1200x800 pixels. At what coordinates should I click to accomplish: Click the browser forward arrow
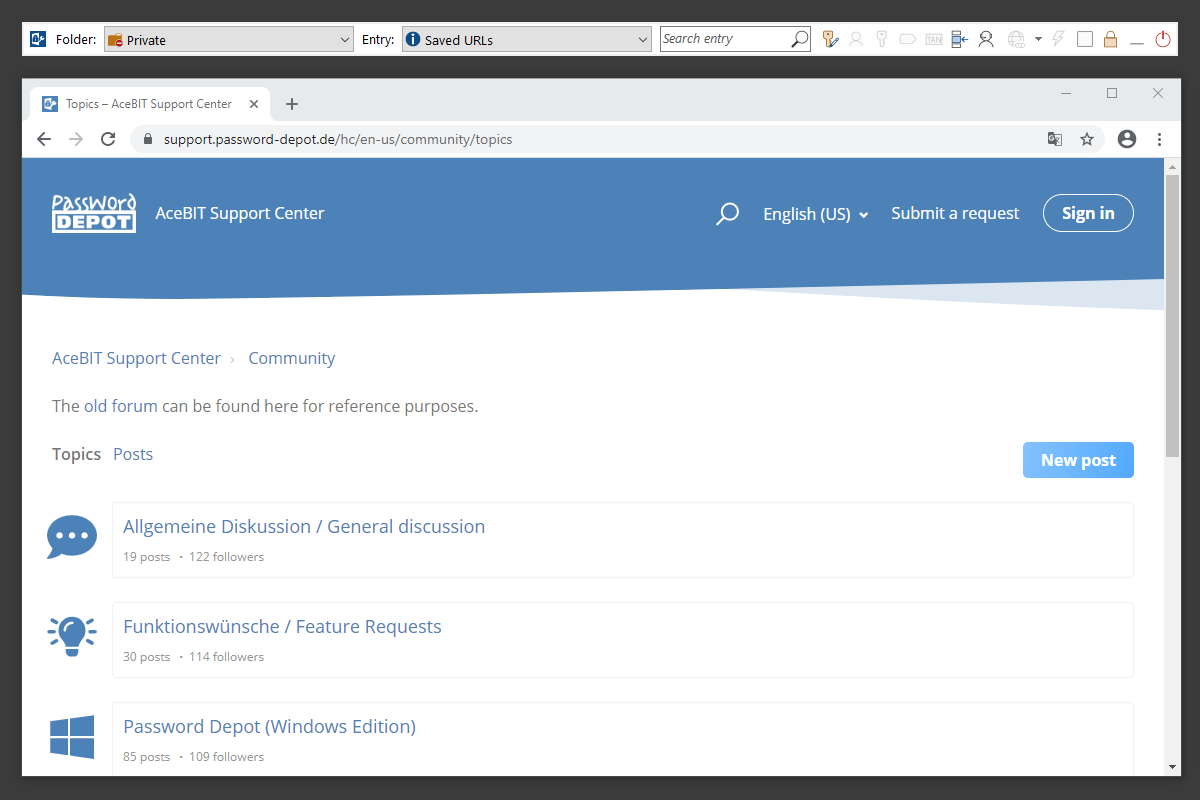click(x=76, y=139)
